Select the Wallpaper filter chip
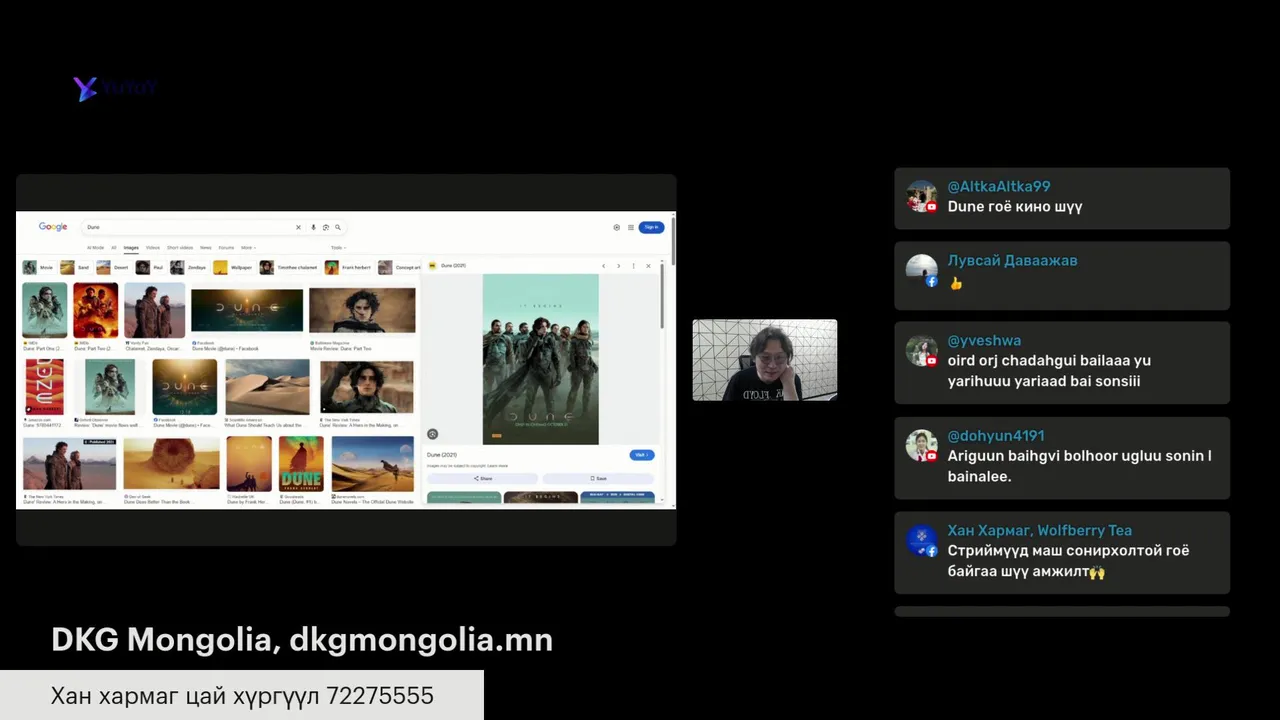Image resolution: width=1280 pixels, height=720 pixels. tap(233, 267)
